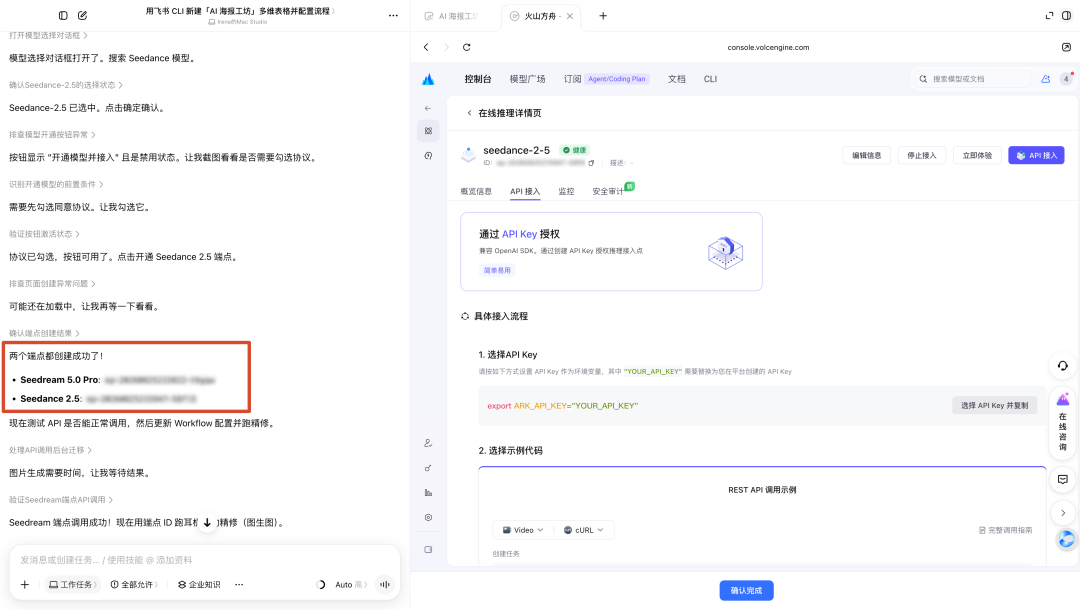
Task: Click the headset support floating icon
Action: [x=1063, y=366]
